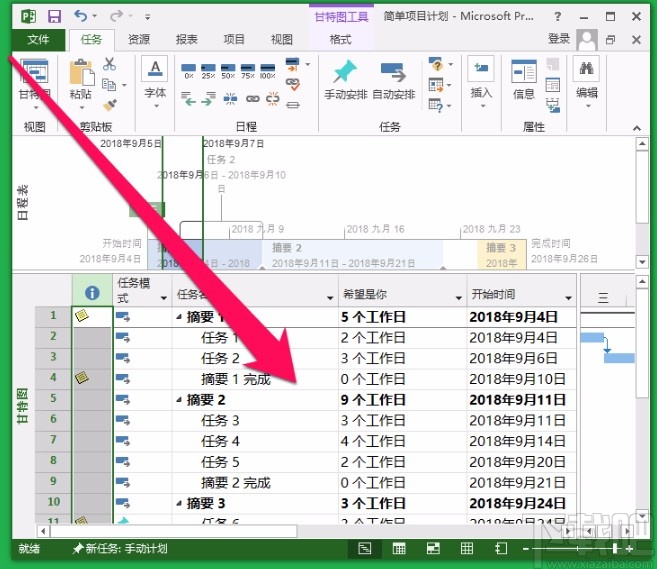The image size is (657, 569).
Task: Click the note icon on row 4
Action: pos(82,378)
